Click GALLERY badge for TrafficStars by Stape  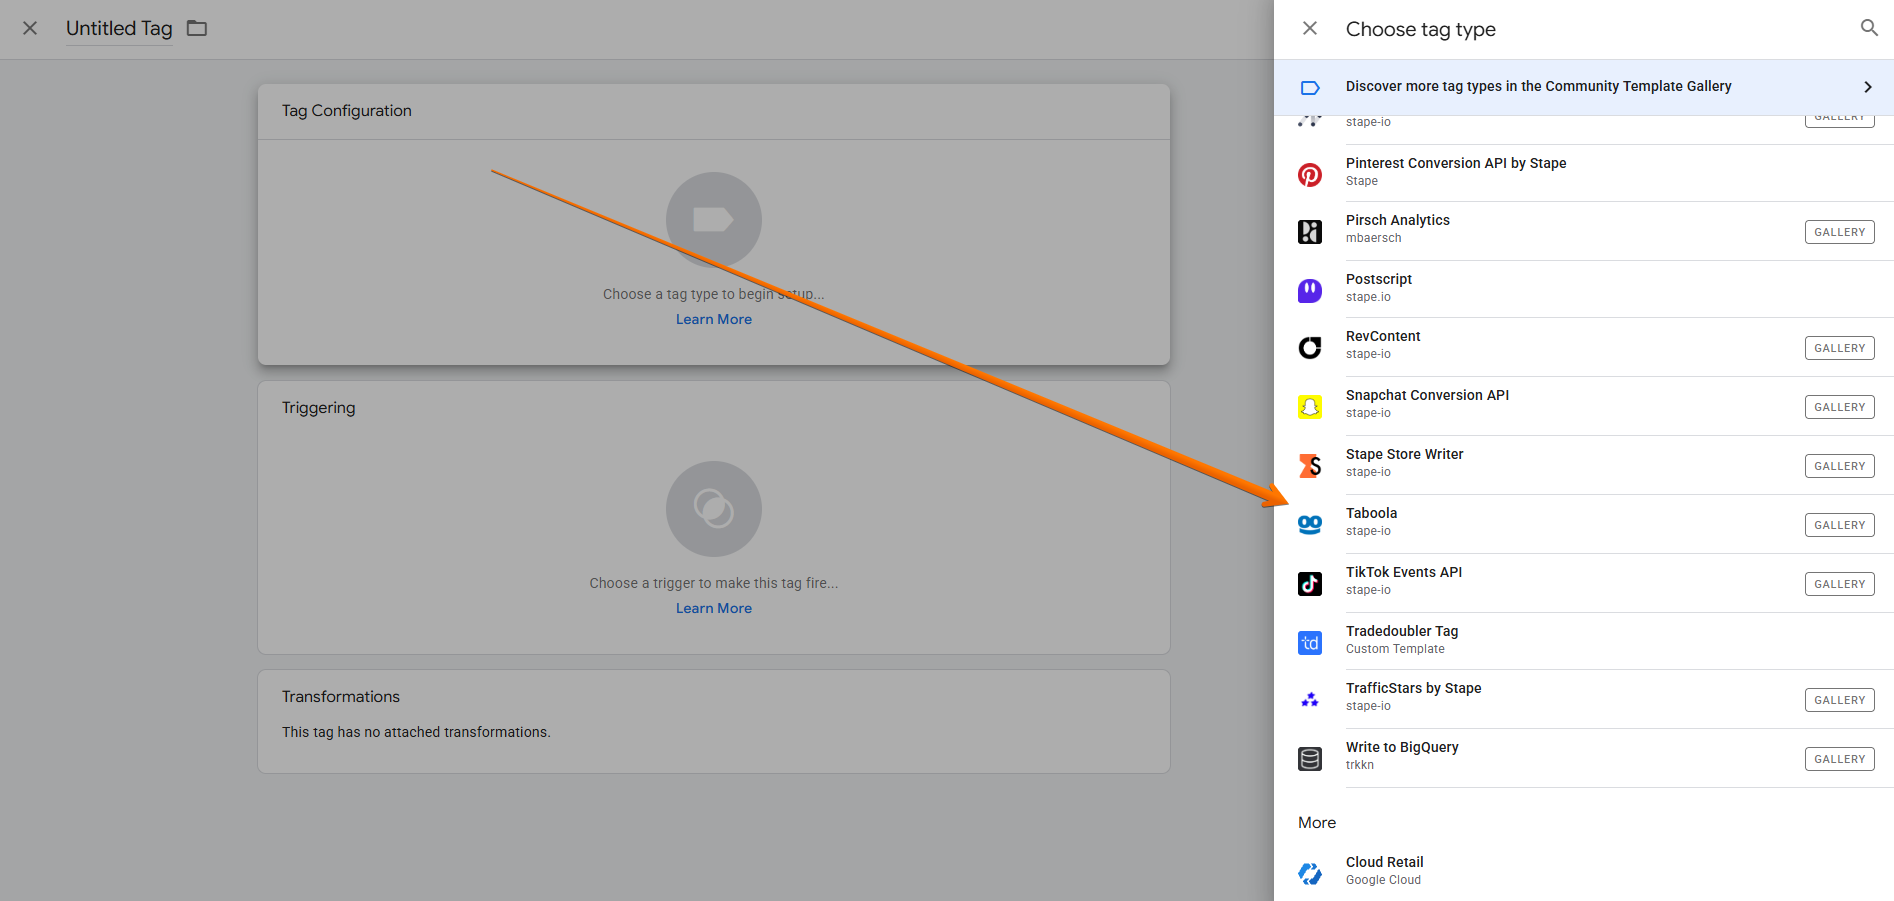1840,700
